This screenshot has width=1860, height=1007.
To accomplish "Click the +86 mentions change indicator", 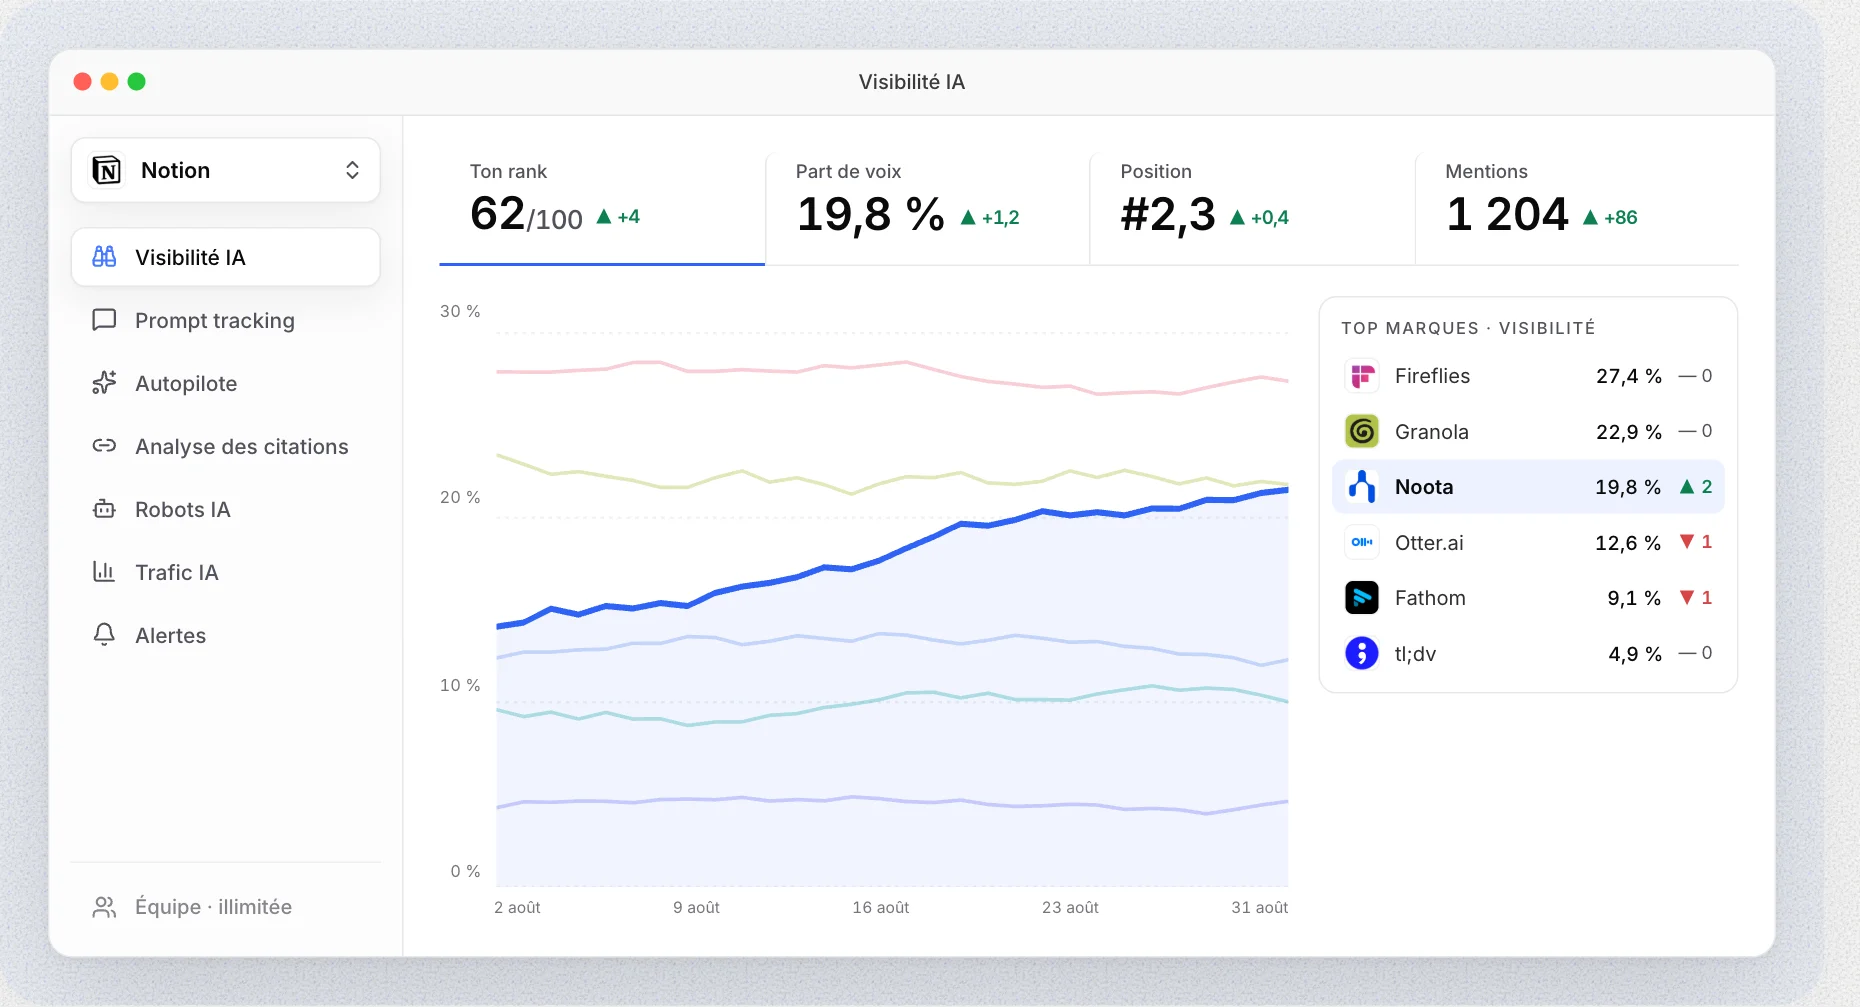I will [x=1610, y=217].
